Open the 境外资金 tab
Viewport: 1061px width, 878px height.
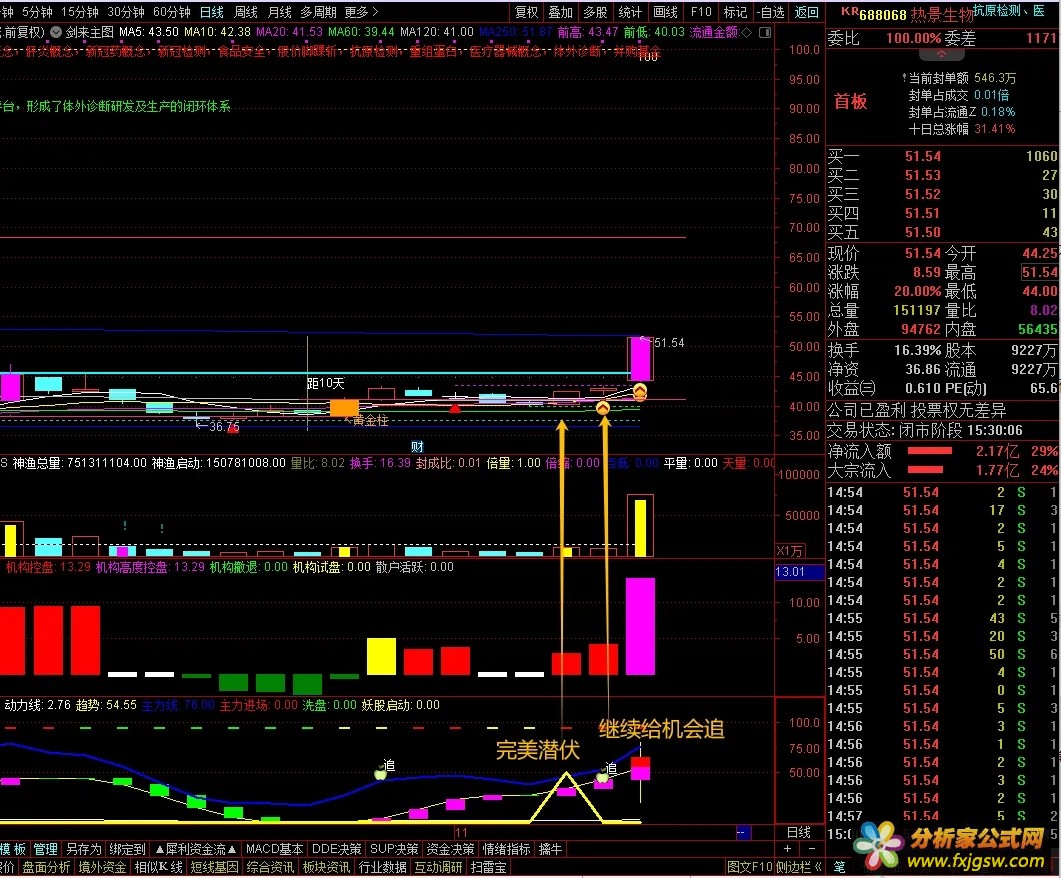[101, 867]
